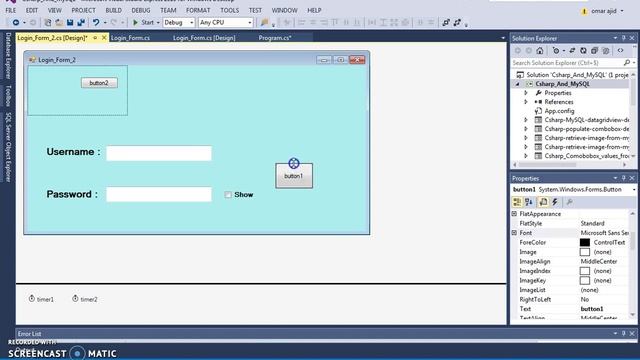
Task: Click the Pending Changes Filter icon
Action: pyautogui.click(x=556, y=51)
